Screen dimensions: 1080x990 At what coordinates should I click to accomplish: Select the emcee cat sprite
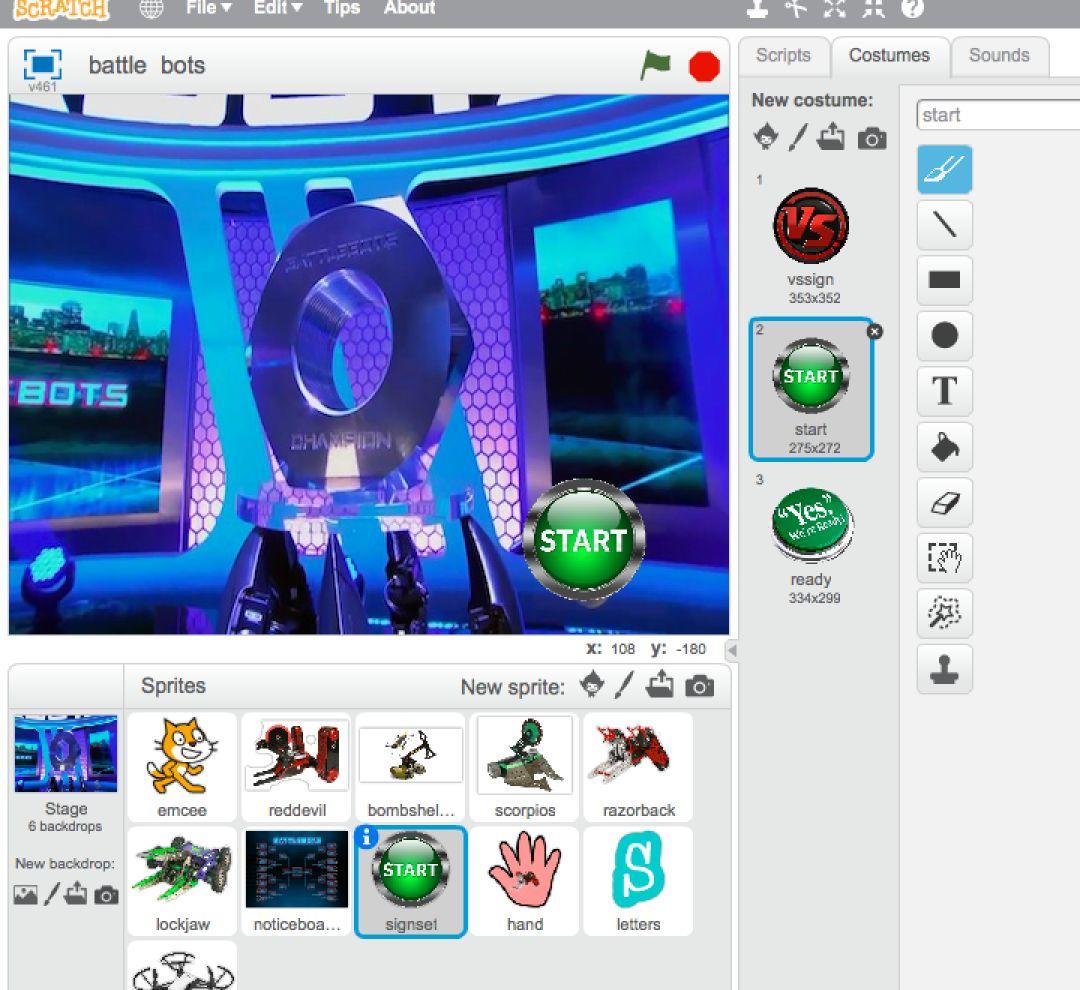tap(182, 767)
